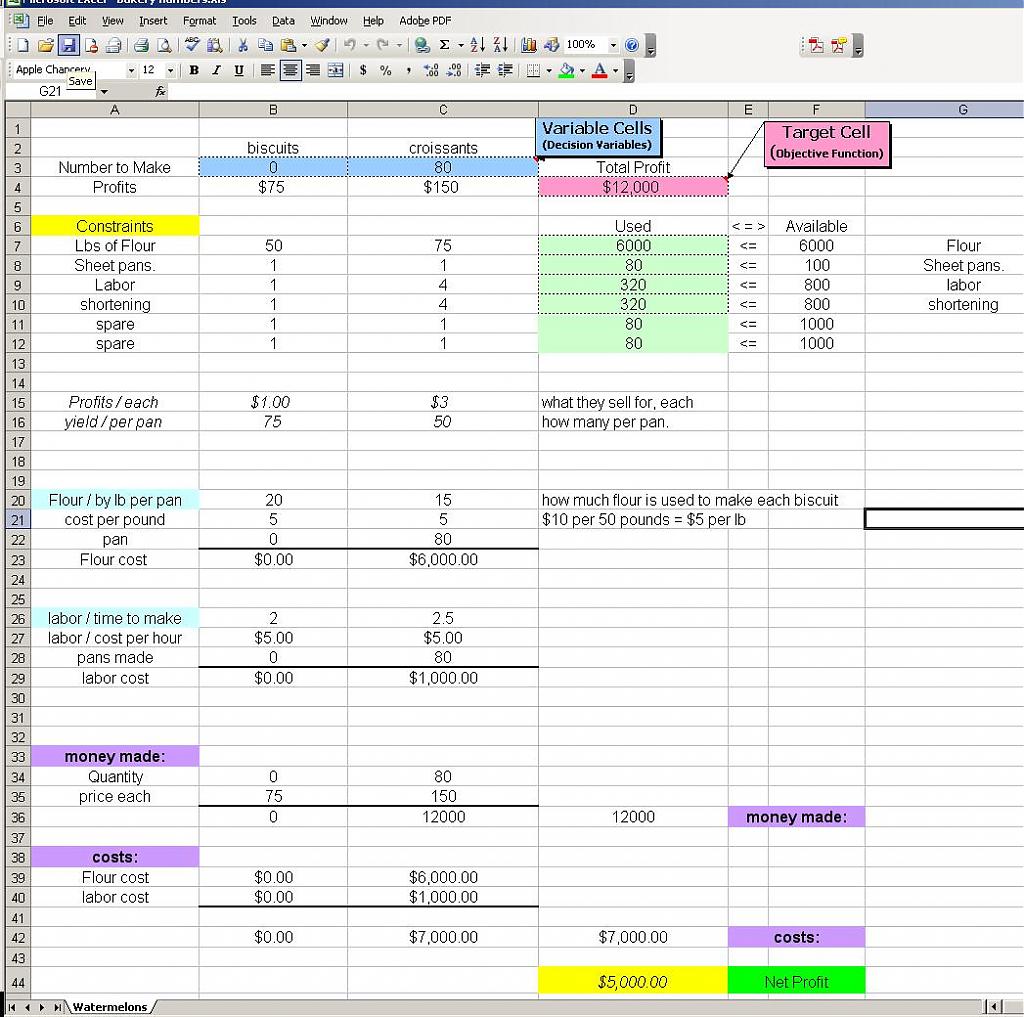Toggle Bold formatting
The height and width of the screenshot is (1017, 1024).
[x=194, y=70]
